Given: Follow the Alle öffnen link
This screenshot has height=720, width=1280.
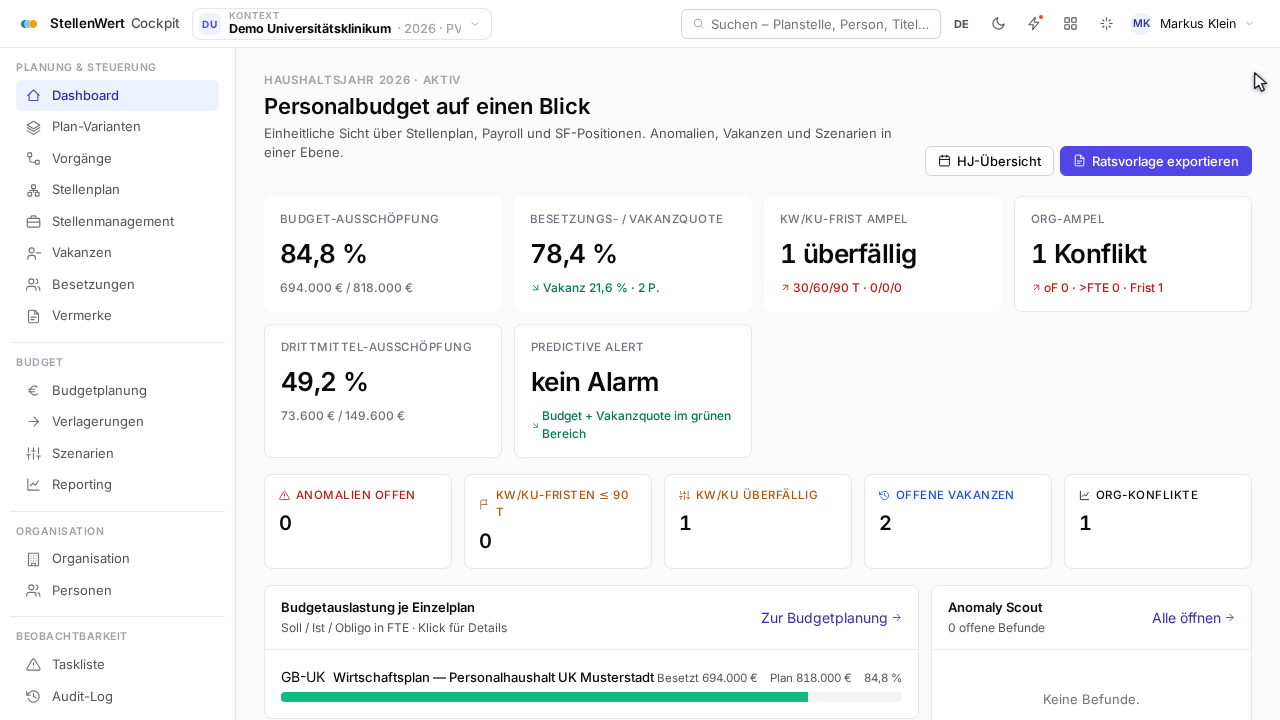Looking at the screenshot, I should pyautogui.click(x=1193, y=618).
